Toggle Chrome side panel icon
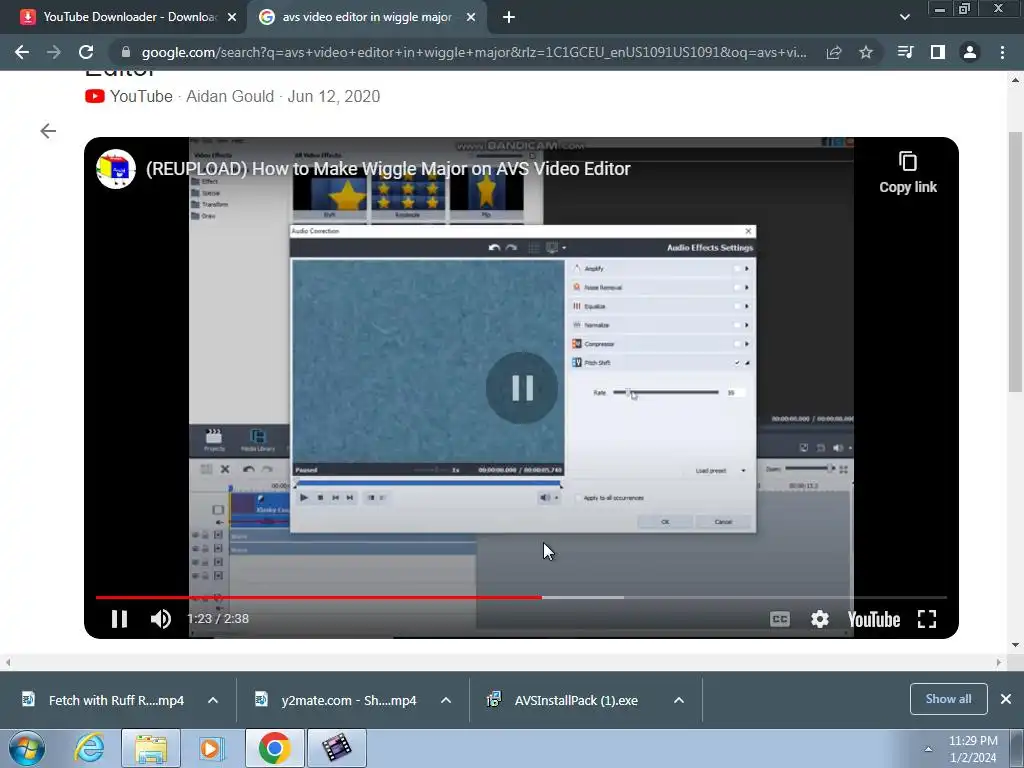Viewport: 1024px width, 768px height. pyautogui.click(x=938, y=52)
